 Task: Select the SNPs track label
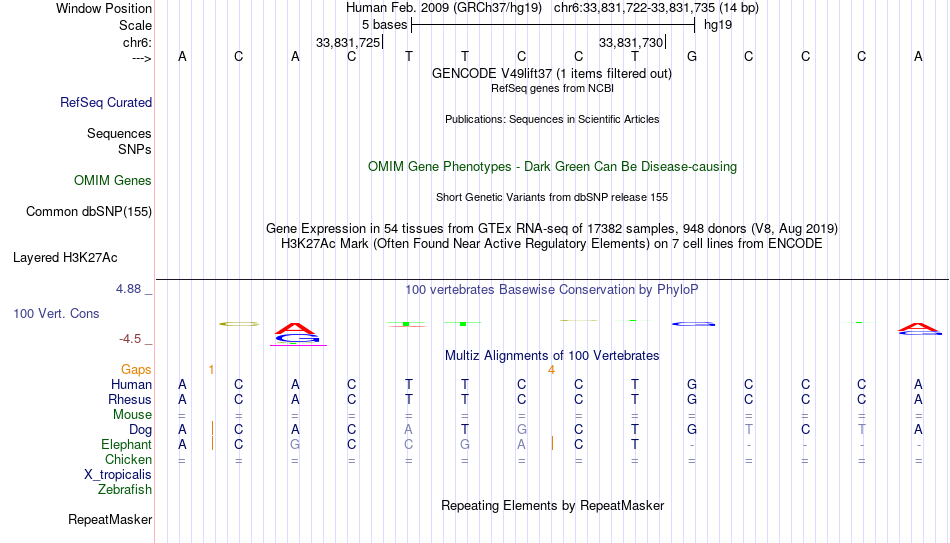tap(135, 149)
